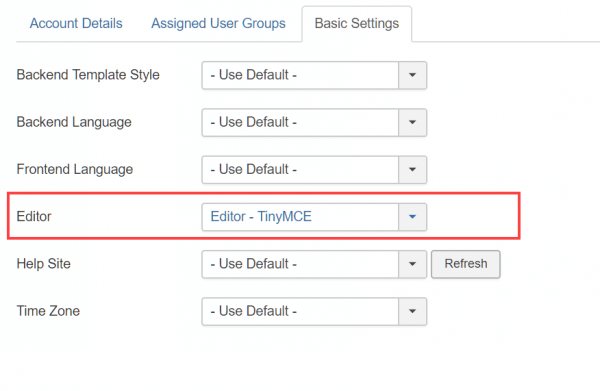
Task: Select the Basic Settings tab
Action: point(357,23)
